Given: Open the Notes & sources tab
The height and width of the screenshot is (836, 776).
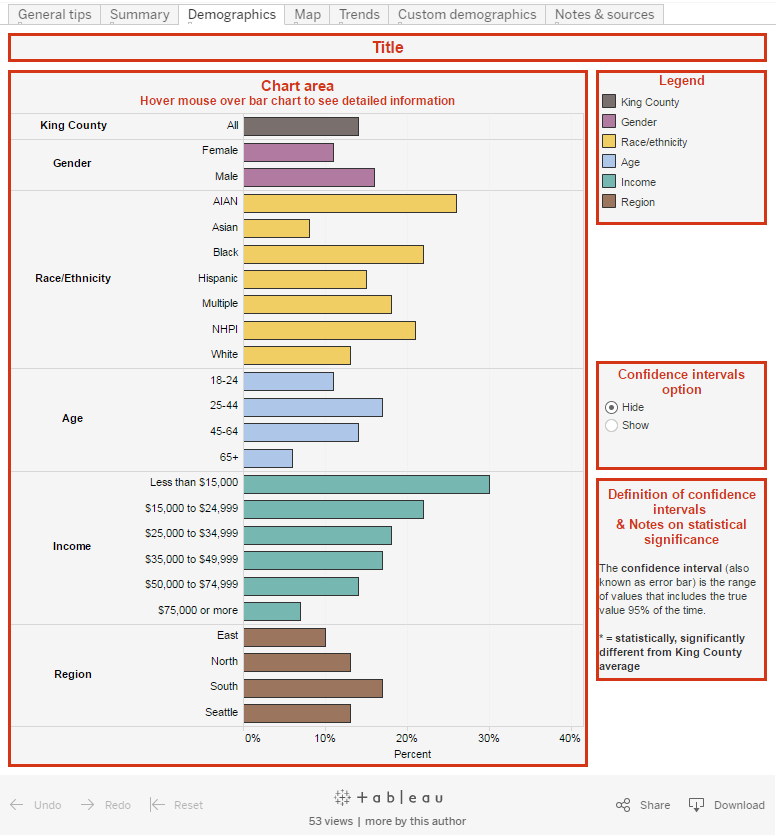Looking at the screenshot, I should (604, 15).
